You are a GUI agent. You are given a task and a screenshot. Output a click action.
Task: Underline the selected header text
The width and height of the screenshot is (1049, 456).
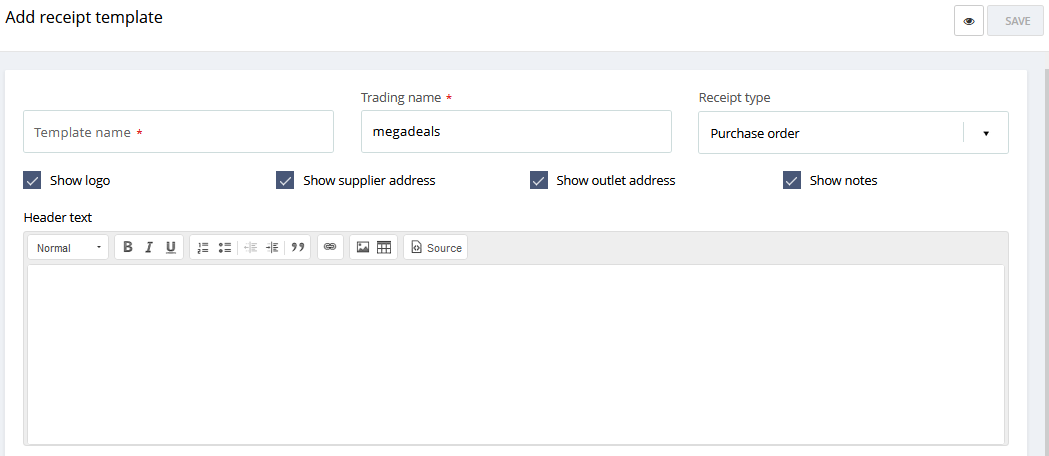(x=171, y=247)
